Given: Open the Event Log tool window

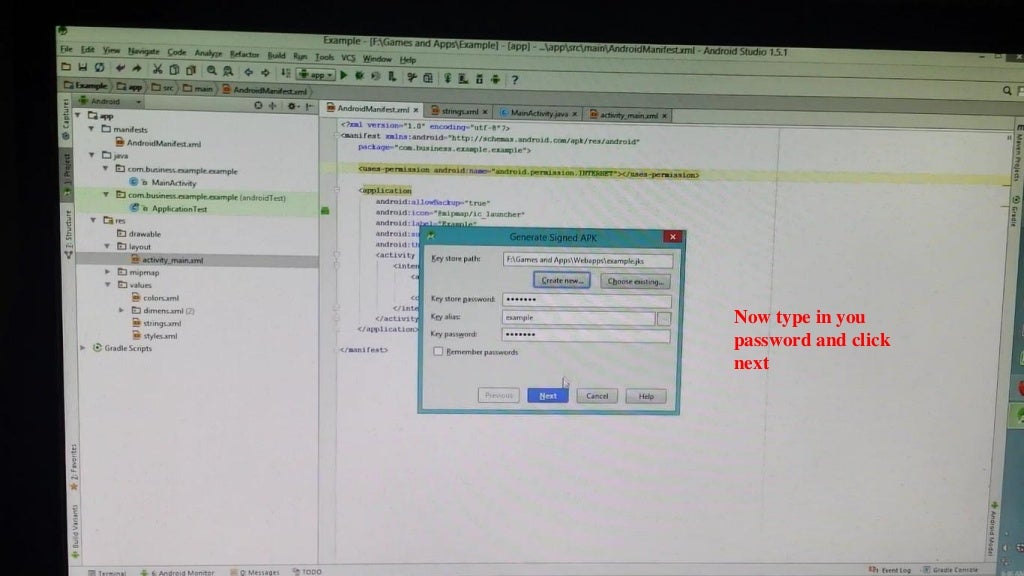Looking at the screenshot, I should [x=890, y=570].
